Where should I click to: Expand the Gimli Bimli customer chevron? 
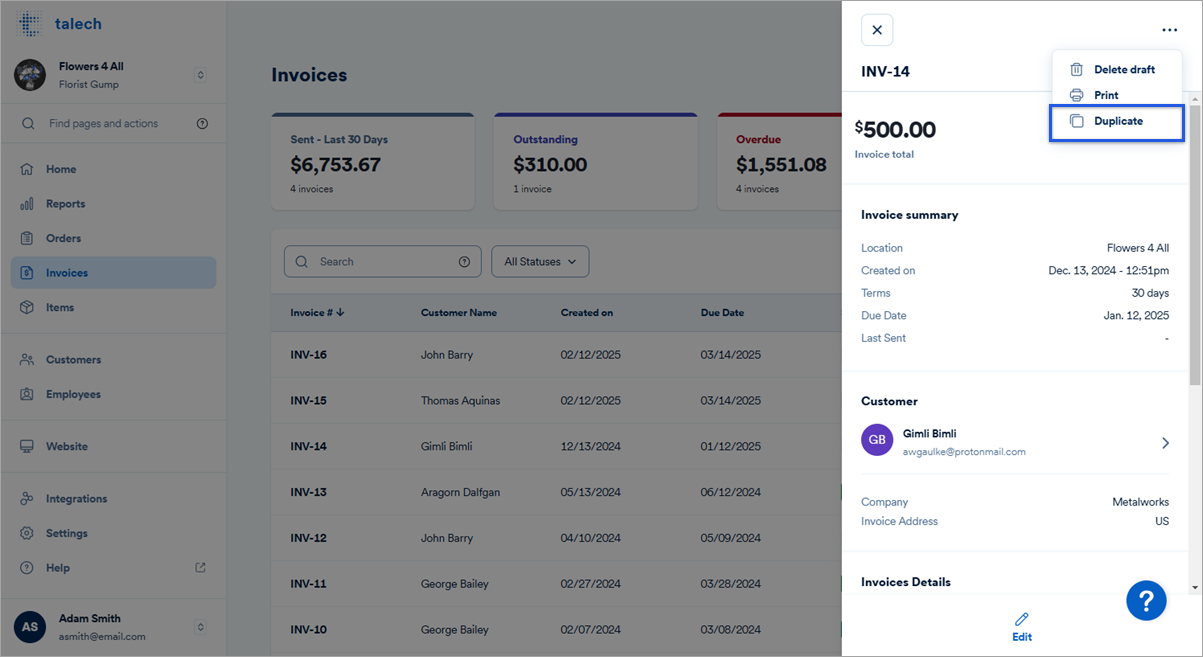[1165, 443]
